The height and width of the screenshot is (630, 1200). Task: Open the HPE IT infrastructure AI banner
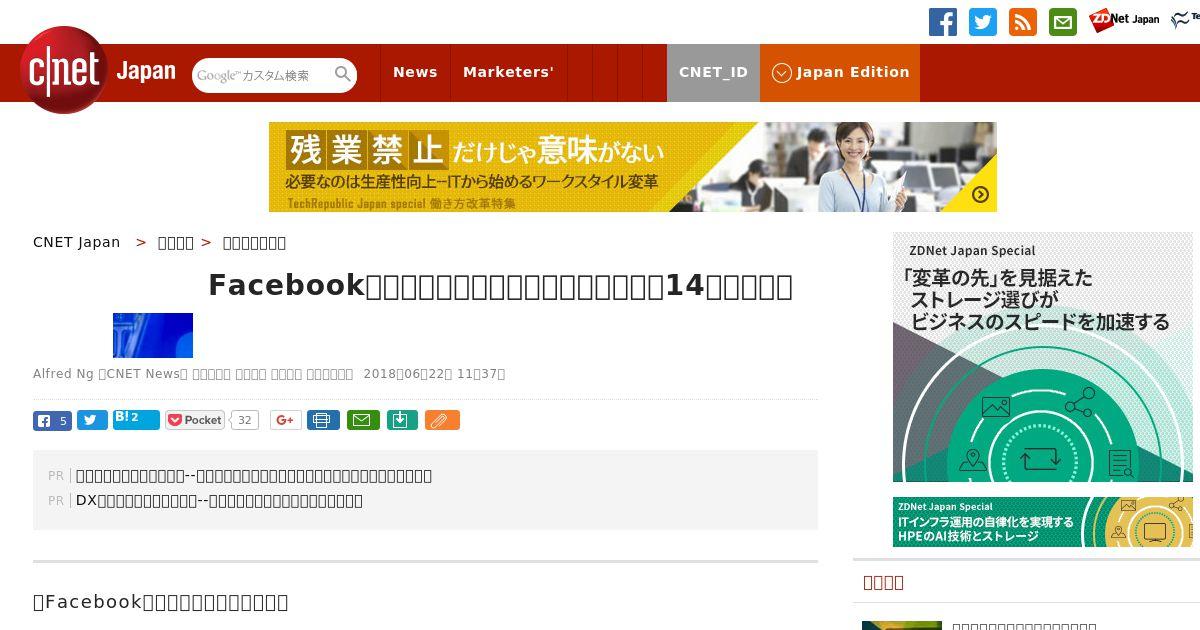click(x=1043, y=522)
